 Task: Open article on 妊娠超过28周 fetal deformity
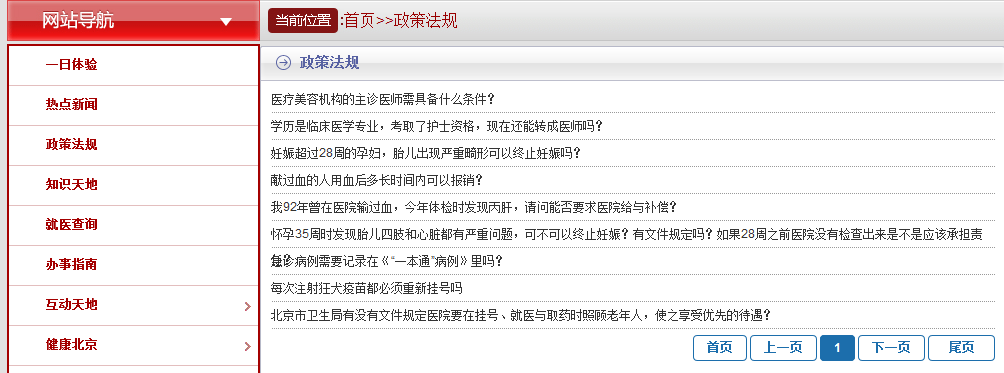[426, 154]
